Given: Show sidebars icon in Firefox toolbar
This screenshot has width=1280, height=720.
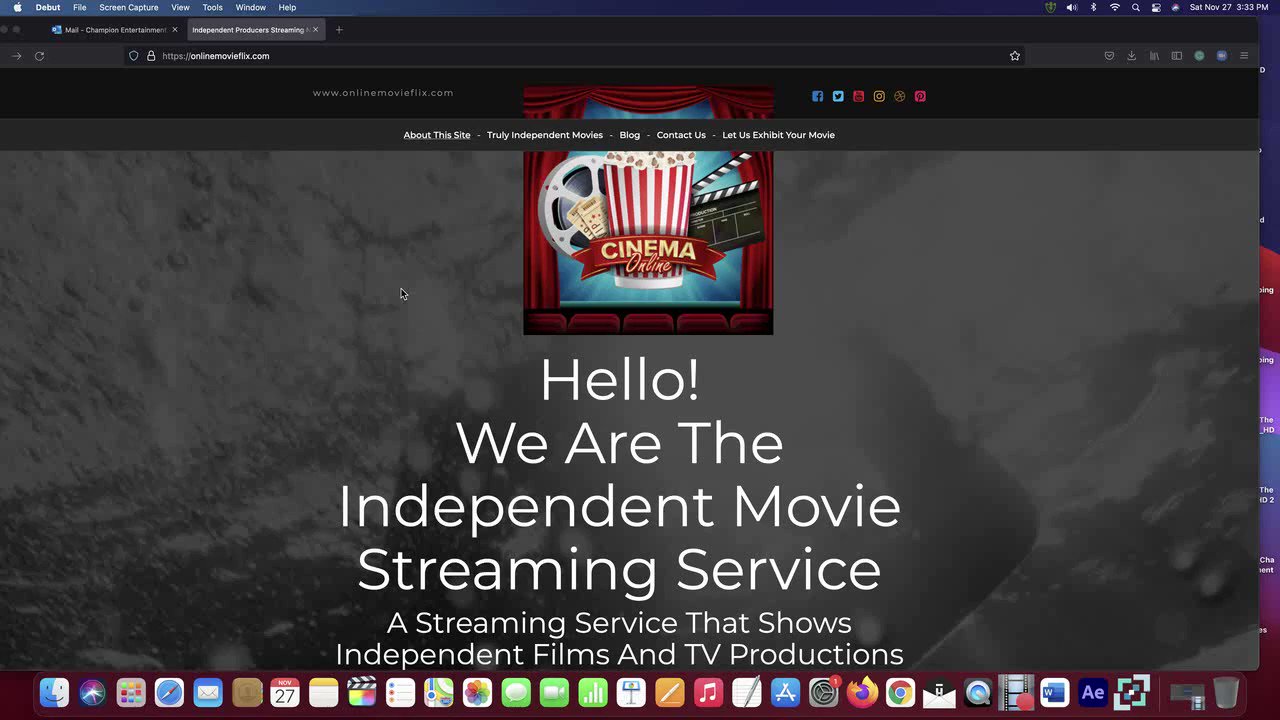Looking at the screenshot, I should [x=1177, y=56].
